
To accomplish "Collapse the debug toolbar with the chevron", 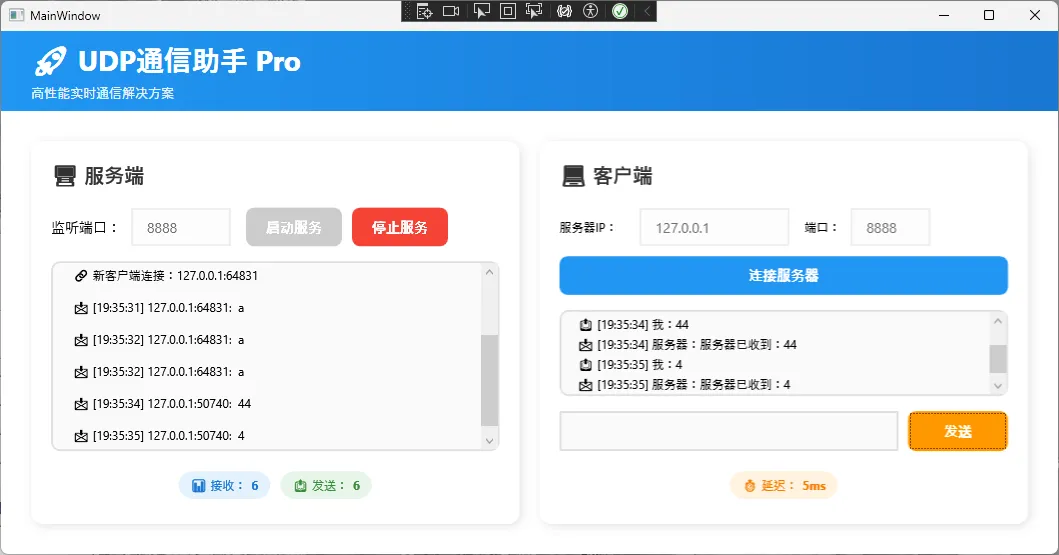I will (x=646, y=12).
